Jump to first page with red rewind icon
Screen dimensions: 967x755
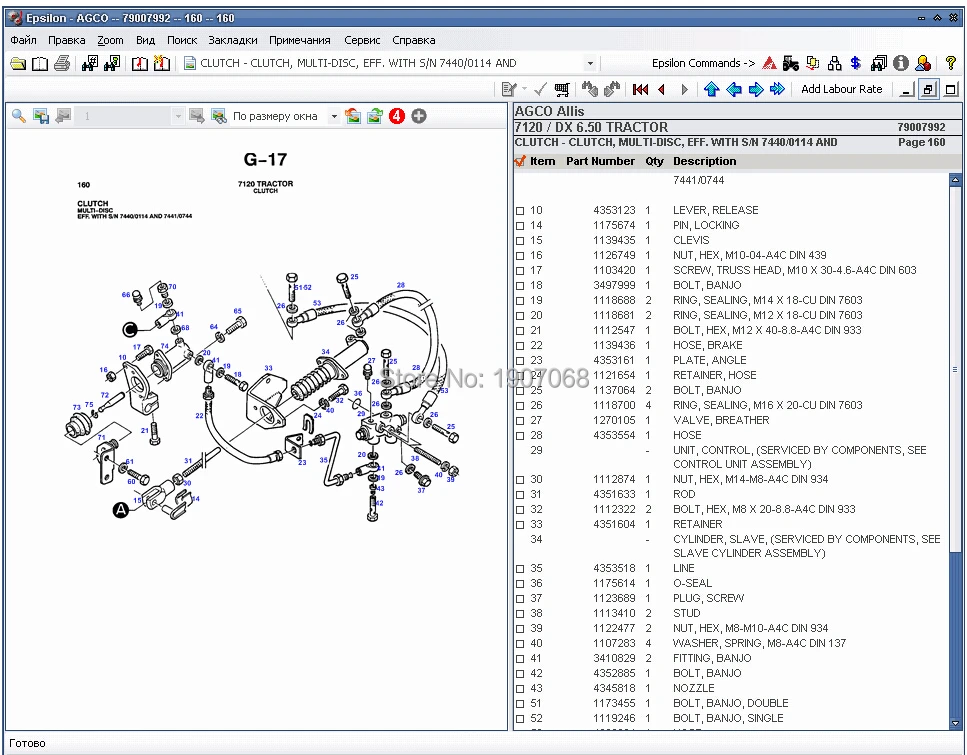coord(640,89)
